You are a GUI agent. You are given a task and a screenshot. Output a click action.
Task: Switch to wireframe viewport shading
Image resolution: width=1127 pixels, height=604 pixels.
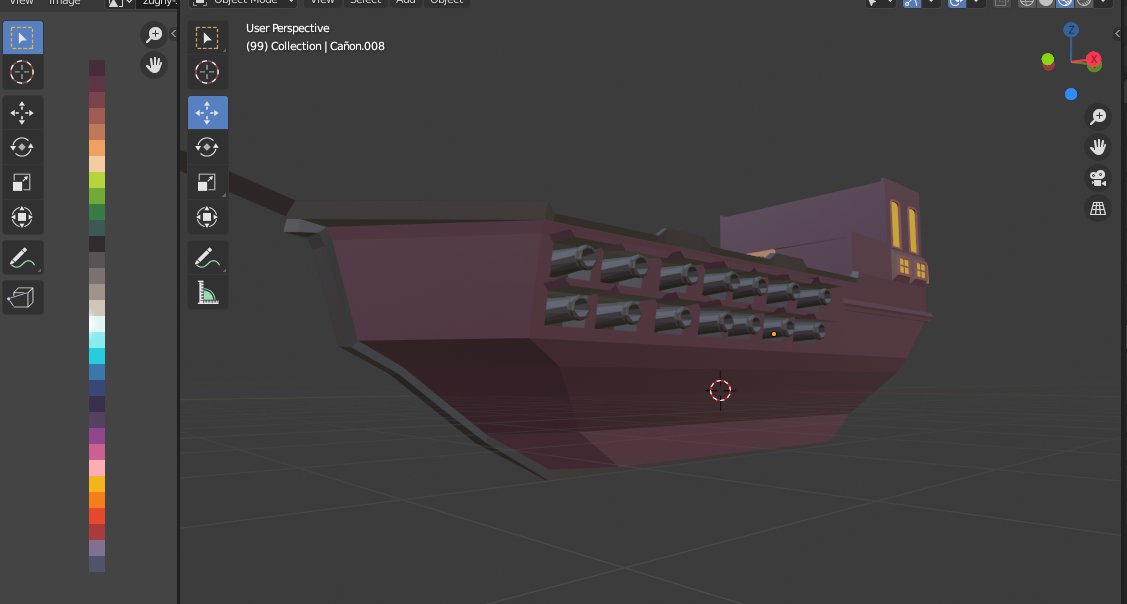[x=1027, y=2]
